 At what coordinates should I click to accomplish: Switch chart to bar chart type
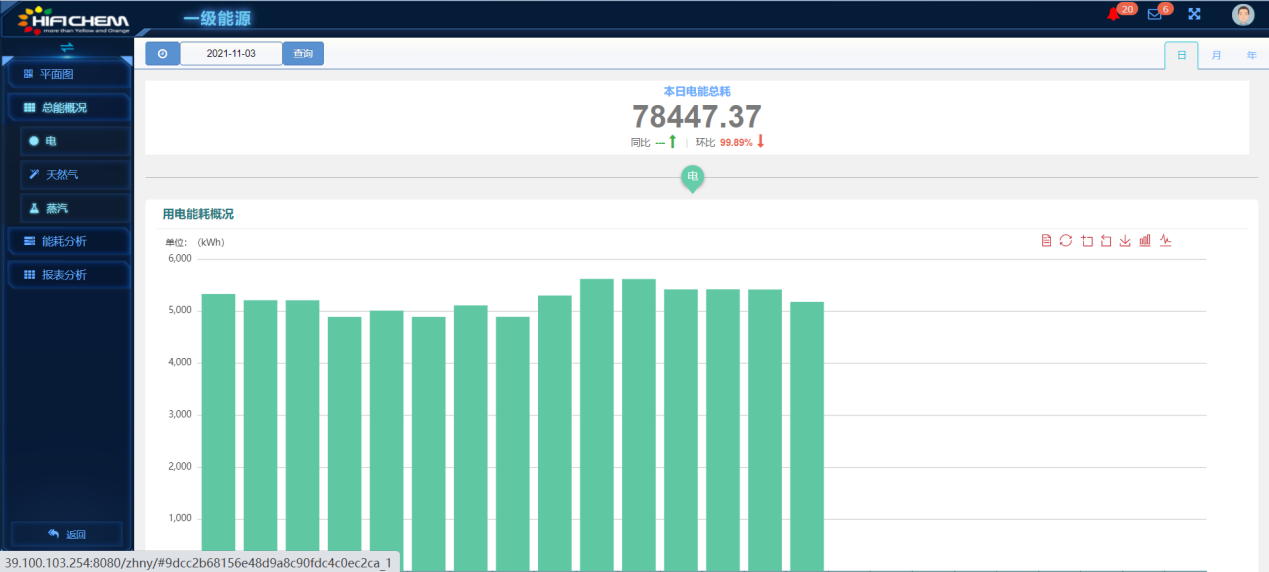pos(1145,240)
